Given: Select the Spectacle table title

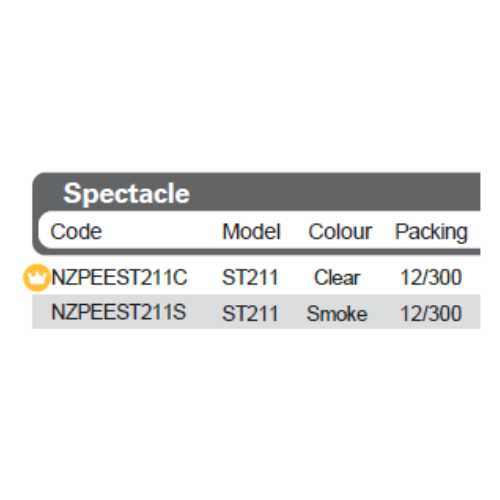Looking at the screenshot, I should [126, 194].
